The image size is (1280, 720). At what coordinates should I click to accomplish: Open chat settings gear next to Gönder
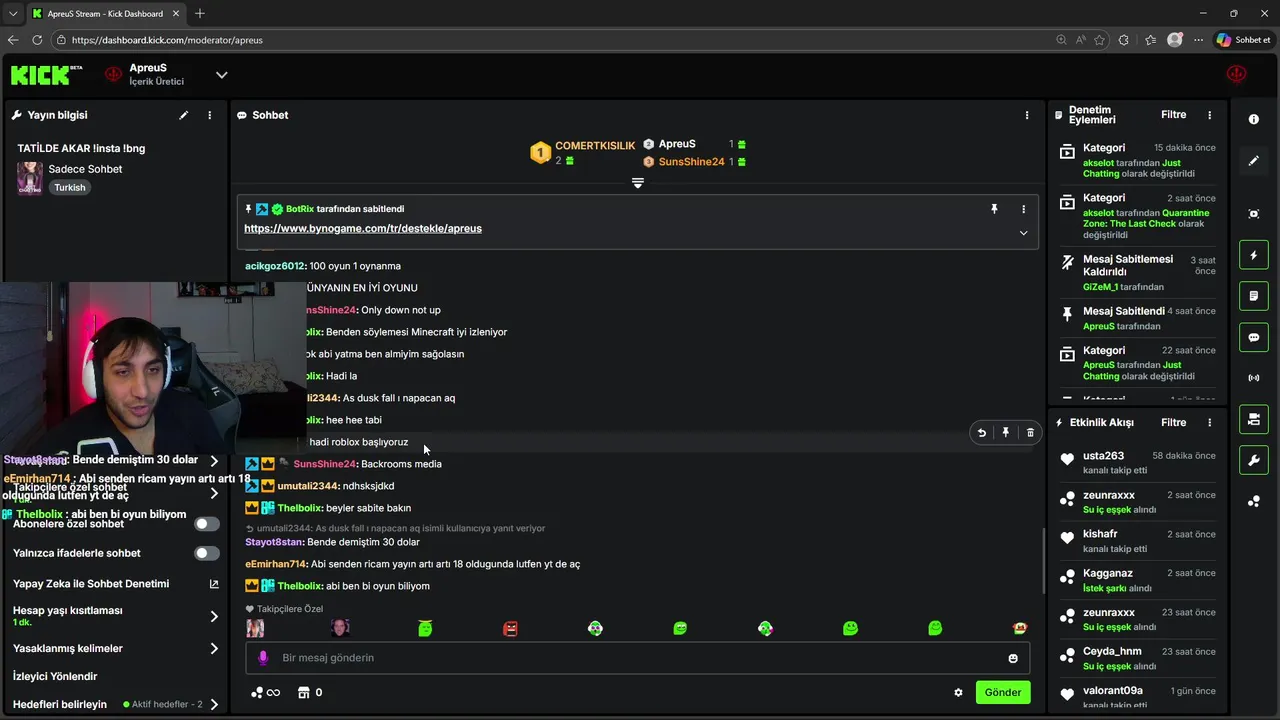click(958, 692)
